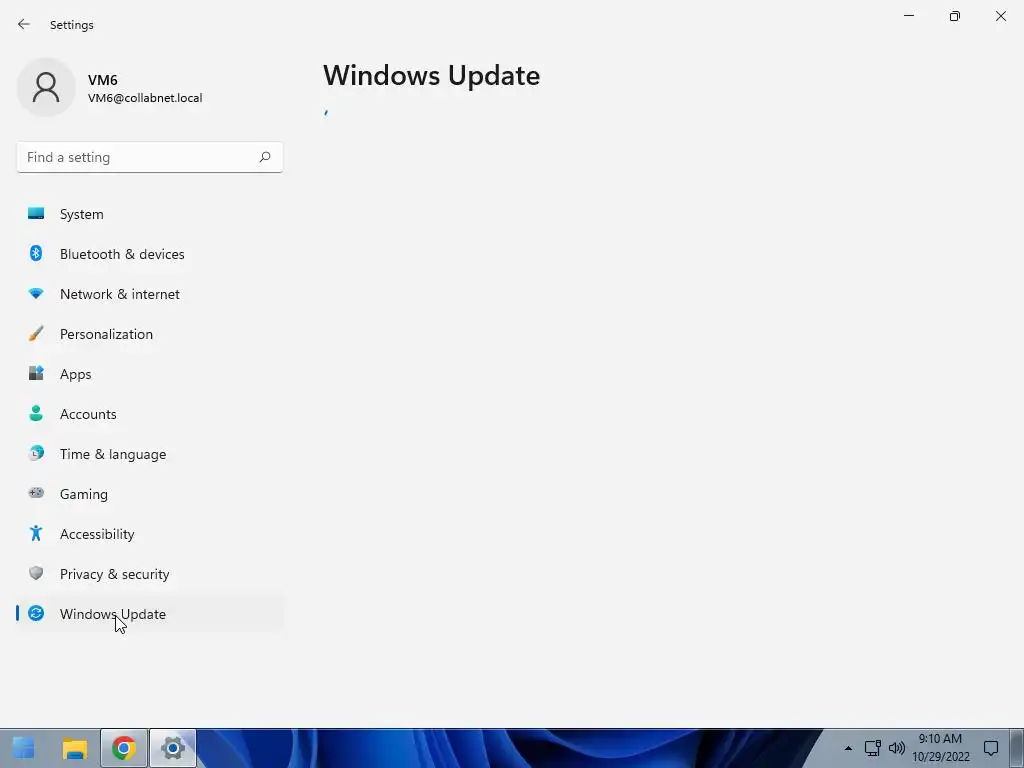
Task: Click the Accounts person icon
Action: pyautogui.click(x=36, y=413)
